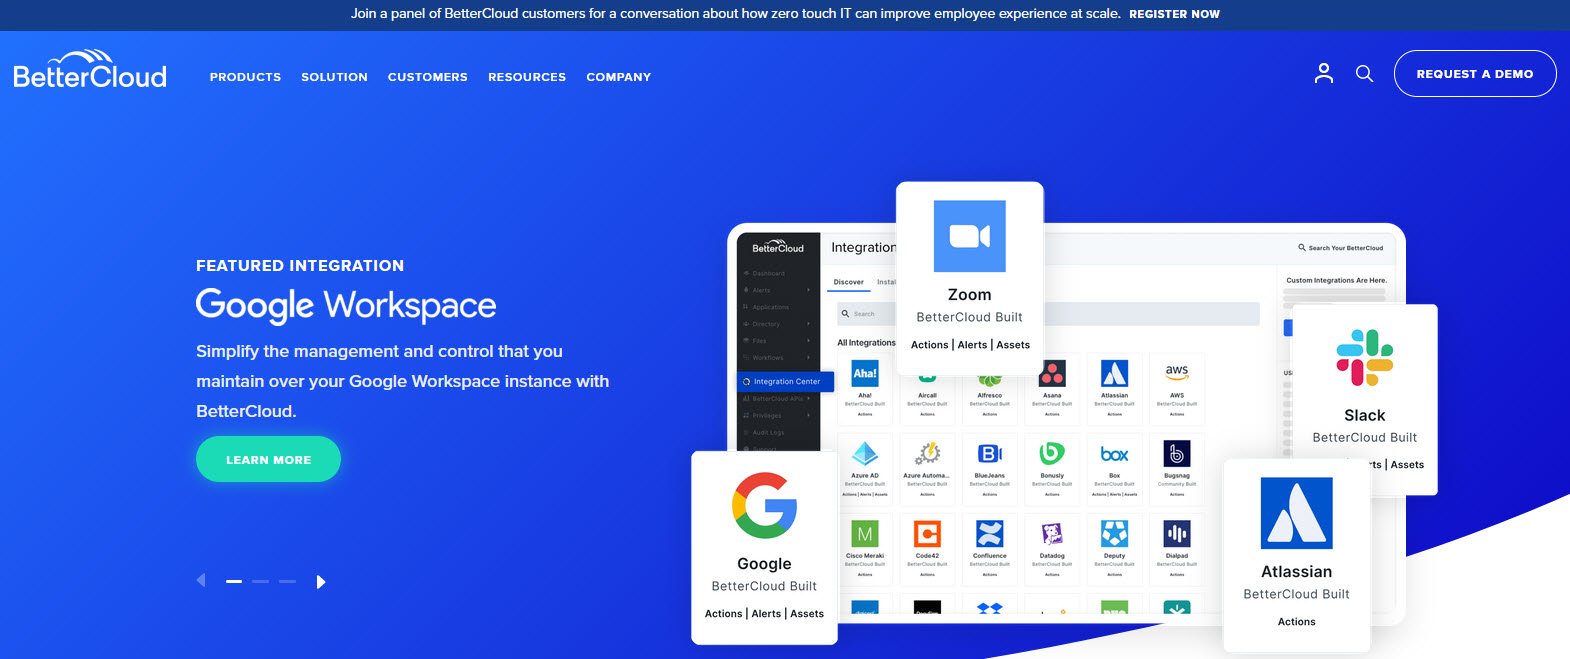1570x659 pixels.
Task: Open the Solution menu
Action: tap(334, 77)
